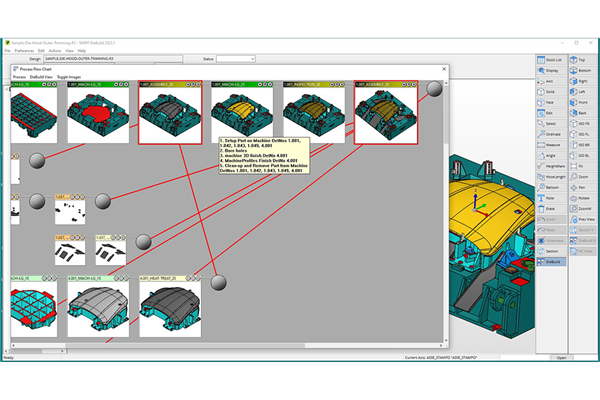Switch to Back view
Image resolution: width=600 pixels, height=400 pixels.
pos(583,113)
